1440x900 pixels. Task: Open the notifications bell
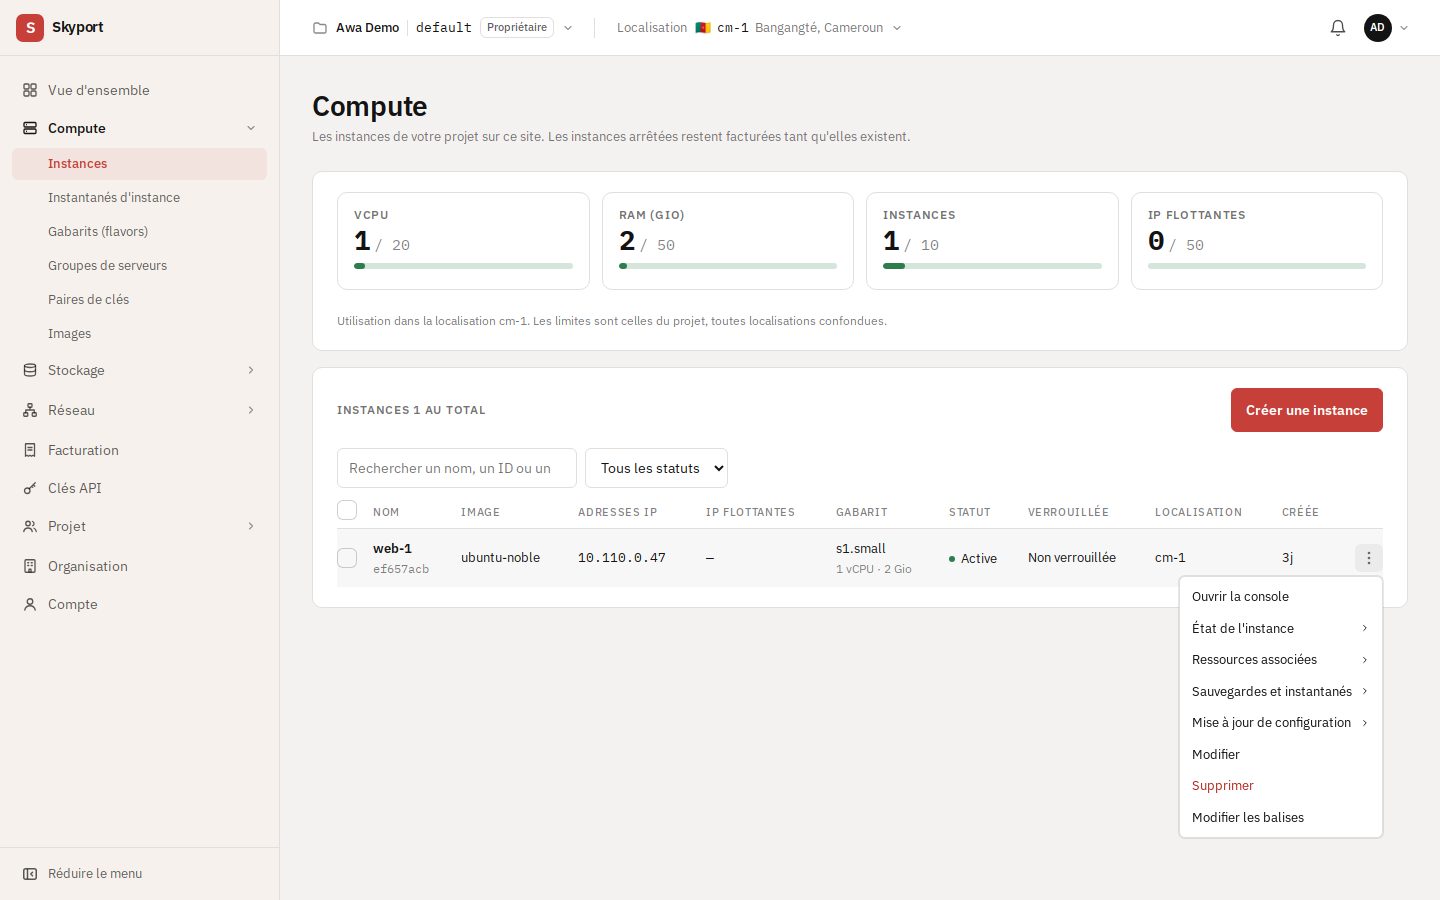(x=1338, y=28)
